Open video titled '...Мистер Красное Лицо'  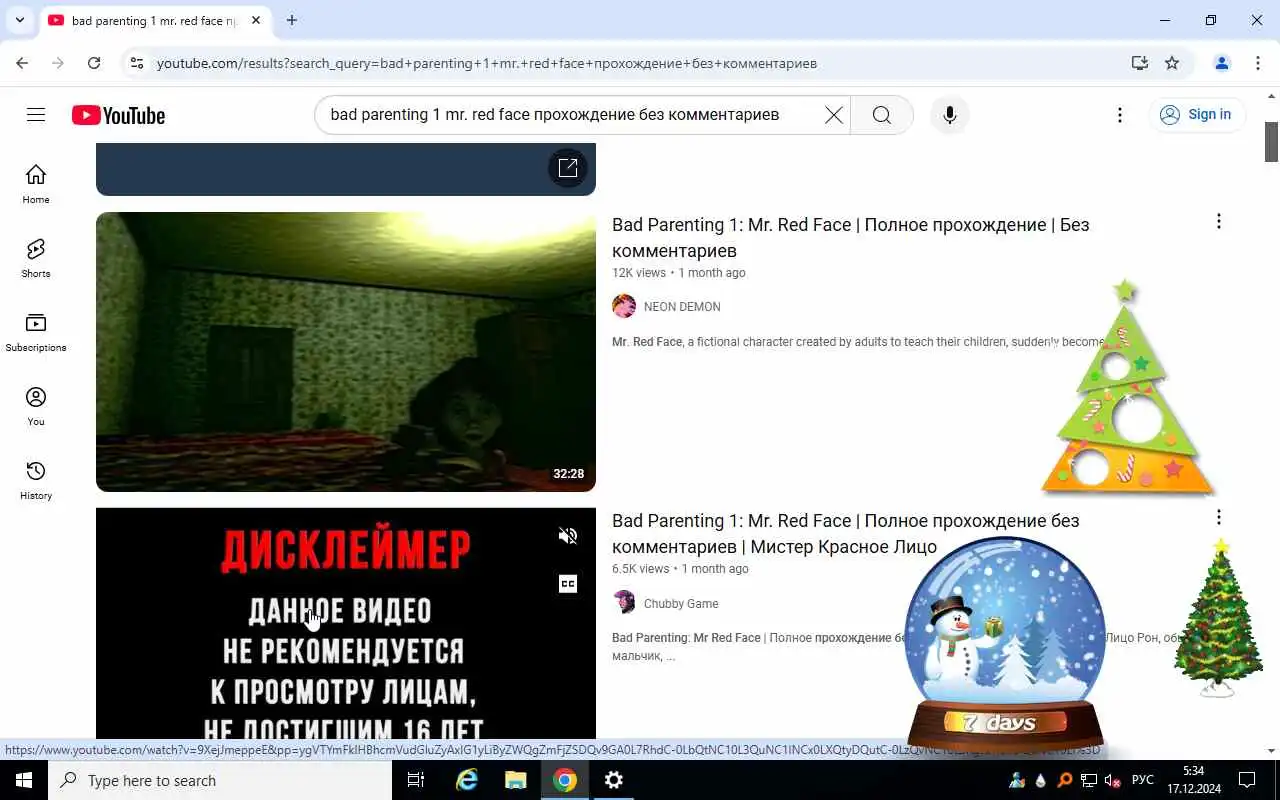[x=846, y=533]
